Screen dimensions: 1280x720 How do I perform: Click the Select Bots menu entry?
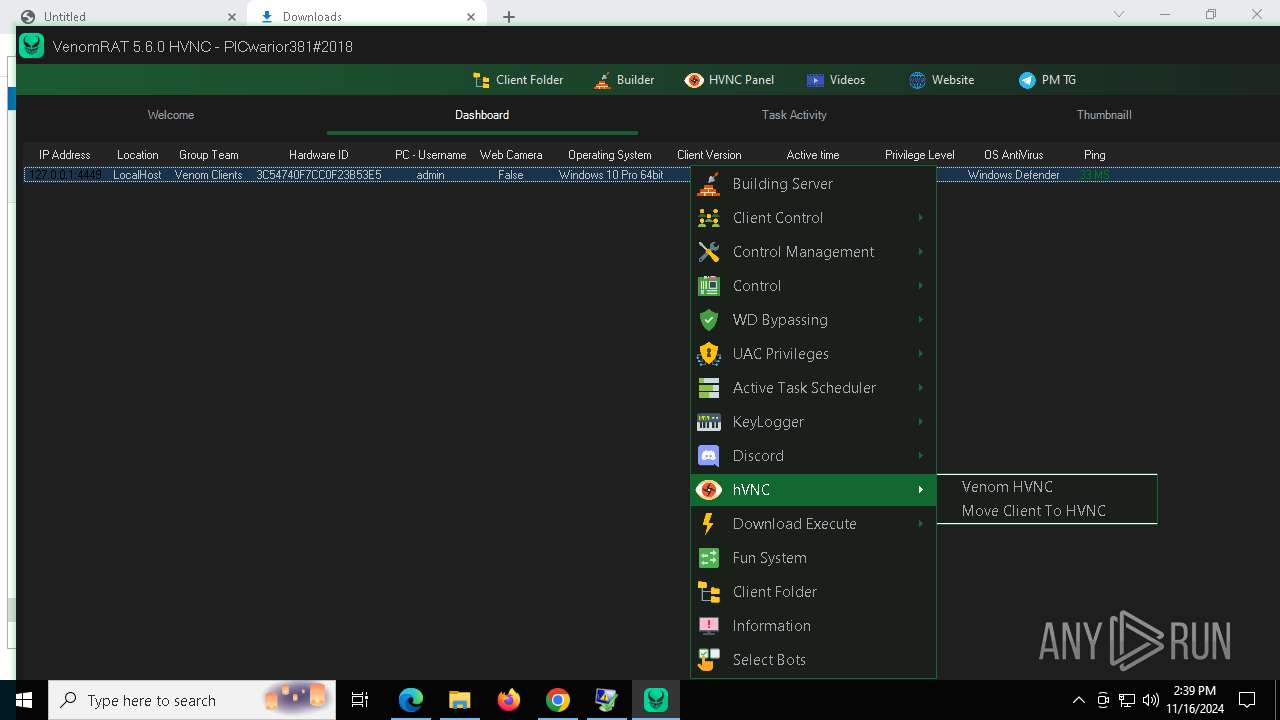(x=813, y=660)
